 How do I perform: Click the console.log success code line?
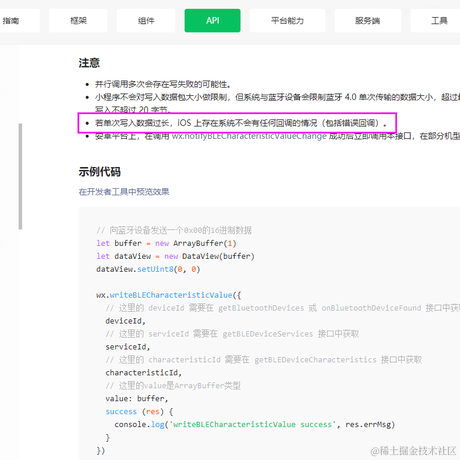255,425
